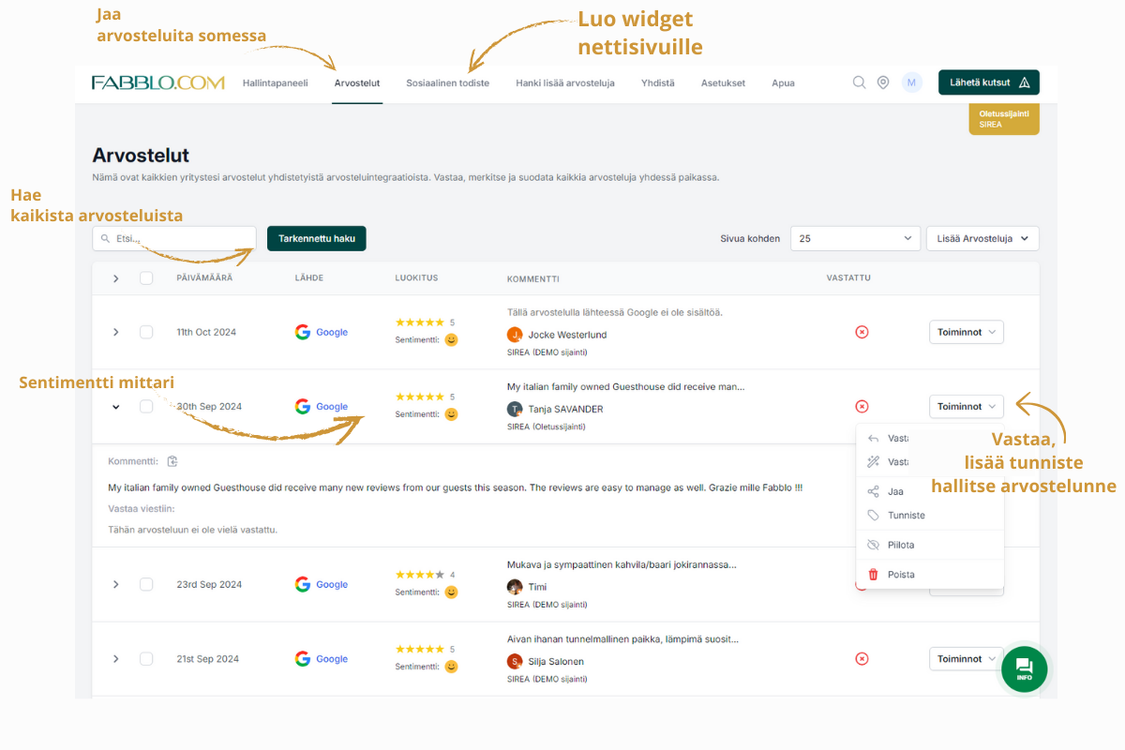Click the sentiment smiley for 30th Sep review
The width and height of the screenshot is (1125, 750).
451,414
